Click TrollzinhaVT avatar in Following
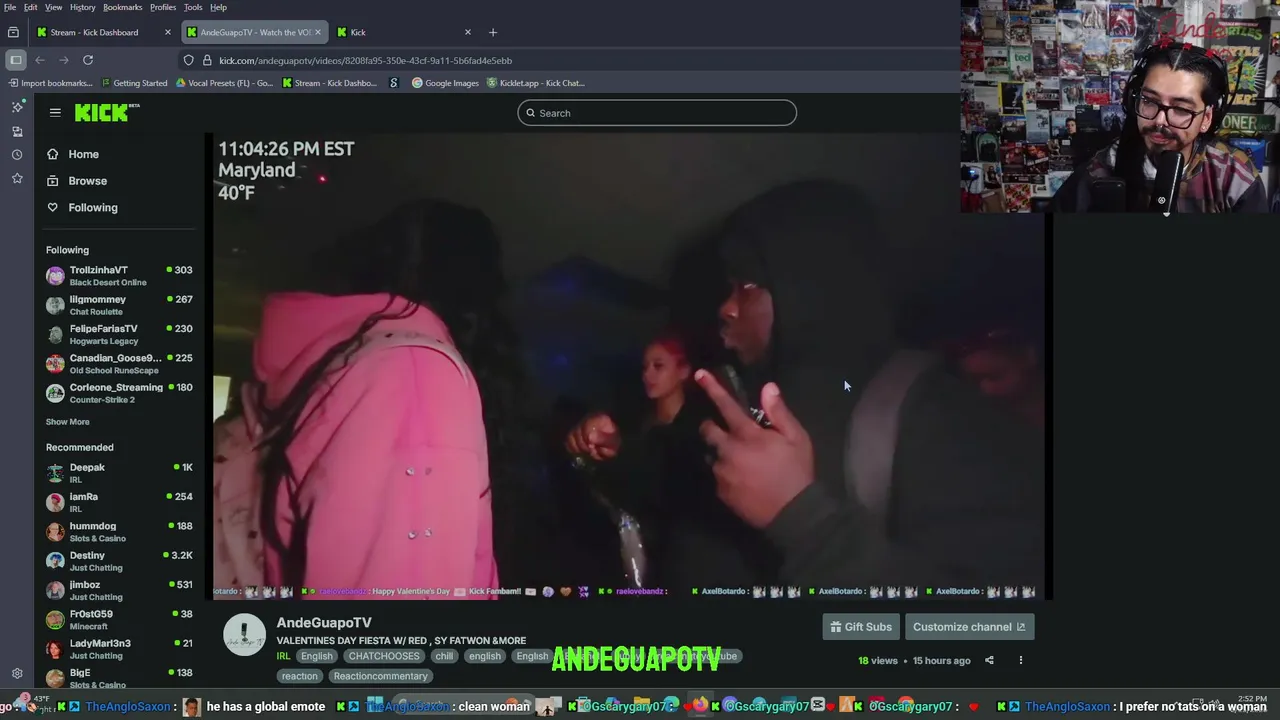 click(55, 275)
